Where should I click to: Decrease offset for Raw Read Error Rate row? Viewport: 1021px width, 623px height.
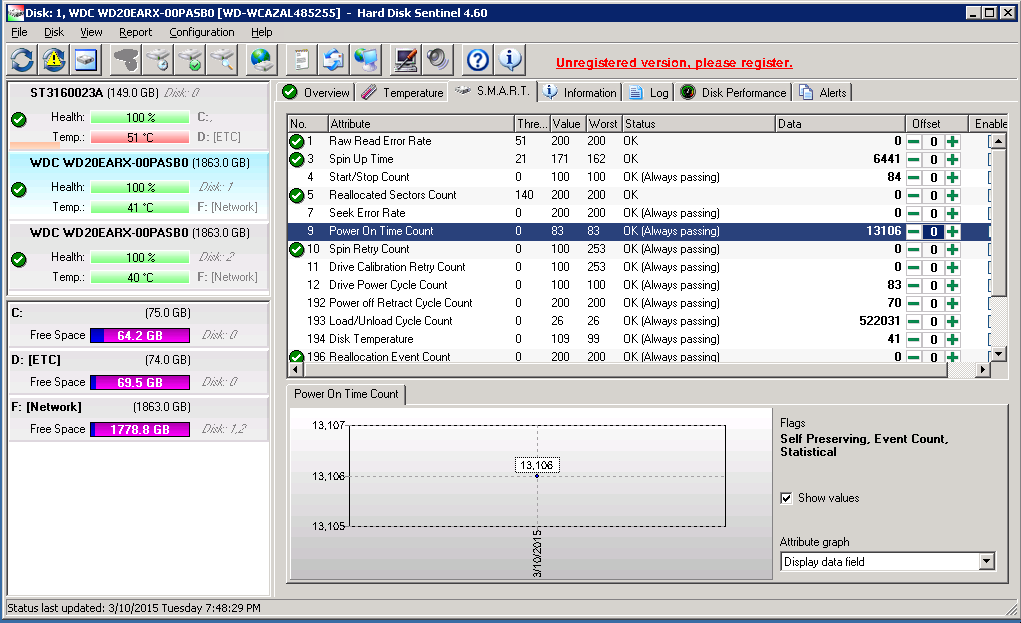coord(914,141)
